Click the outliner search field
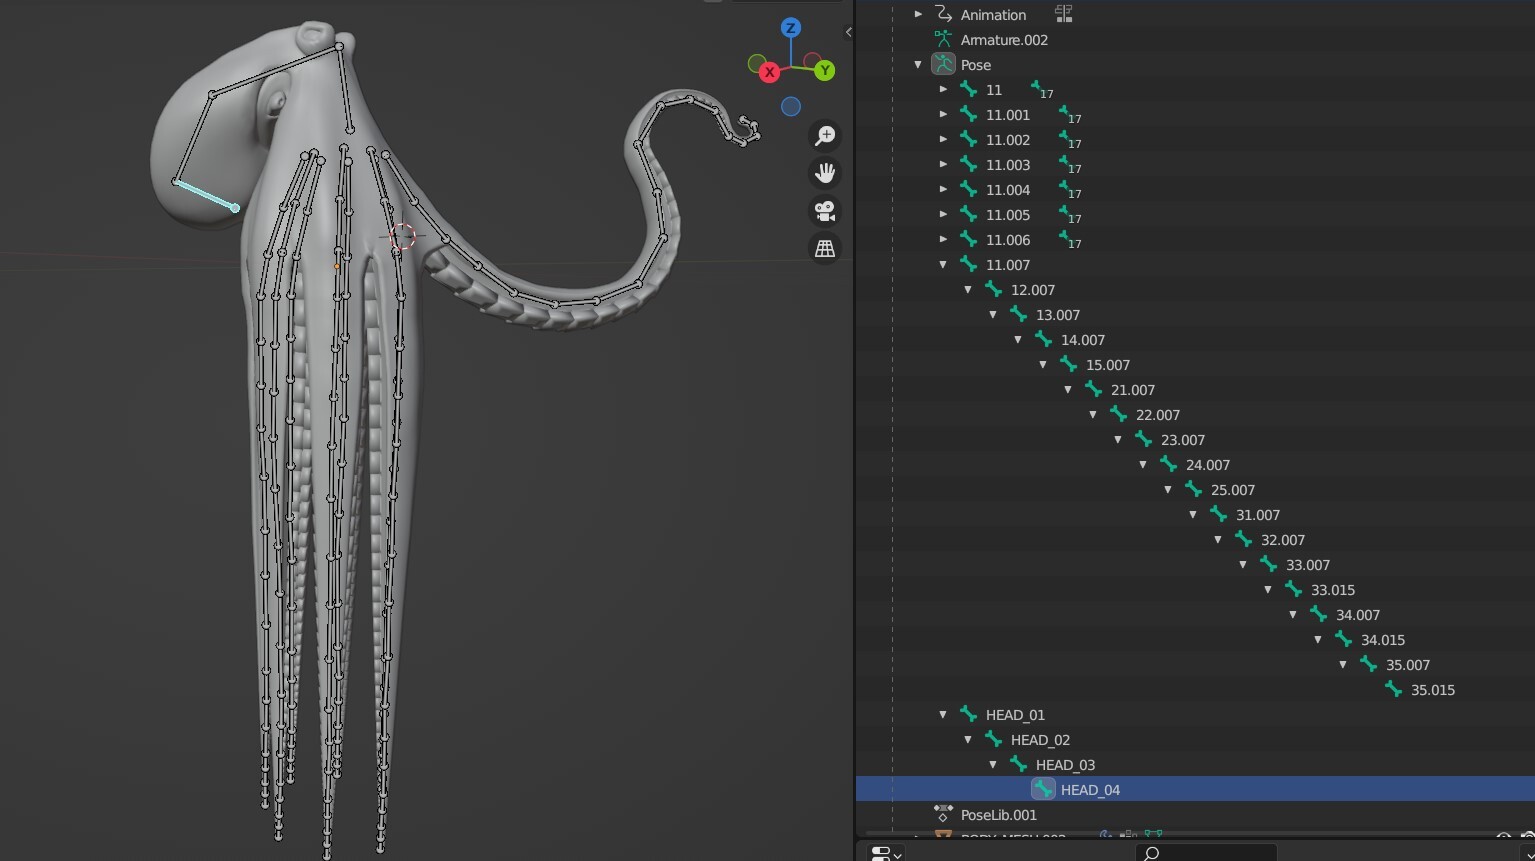 tap(1205, 852)
